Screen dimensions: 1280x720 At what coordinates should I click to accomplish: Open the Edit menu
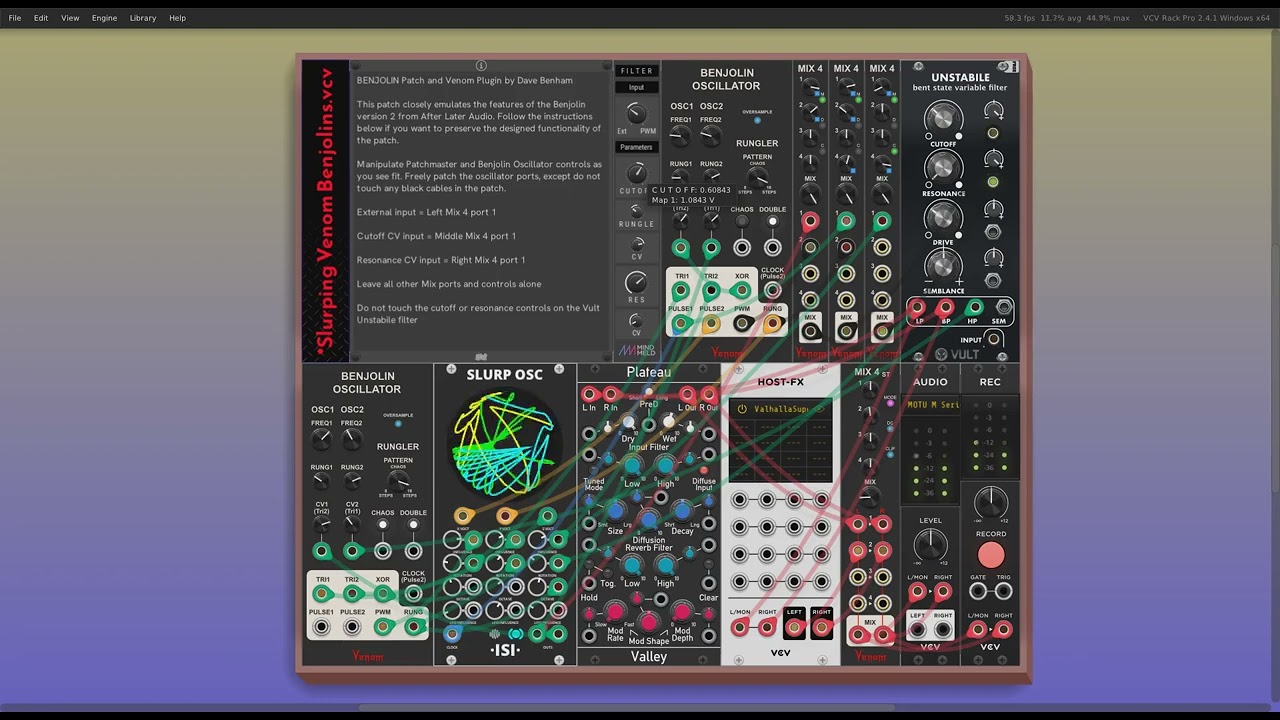click(41, 18)
